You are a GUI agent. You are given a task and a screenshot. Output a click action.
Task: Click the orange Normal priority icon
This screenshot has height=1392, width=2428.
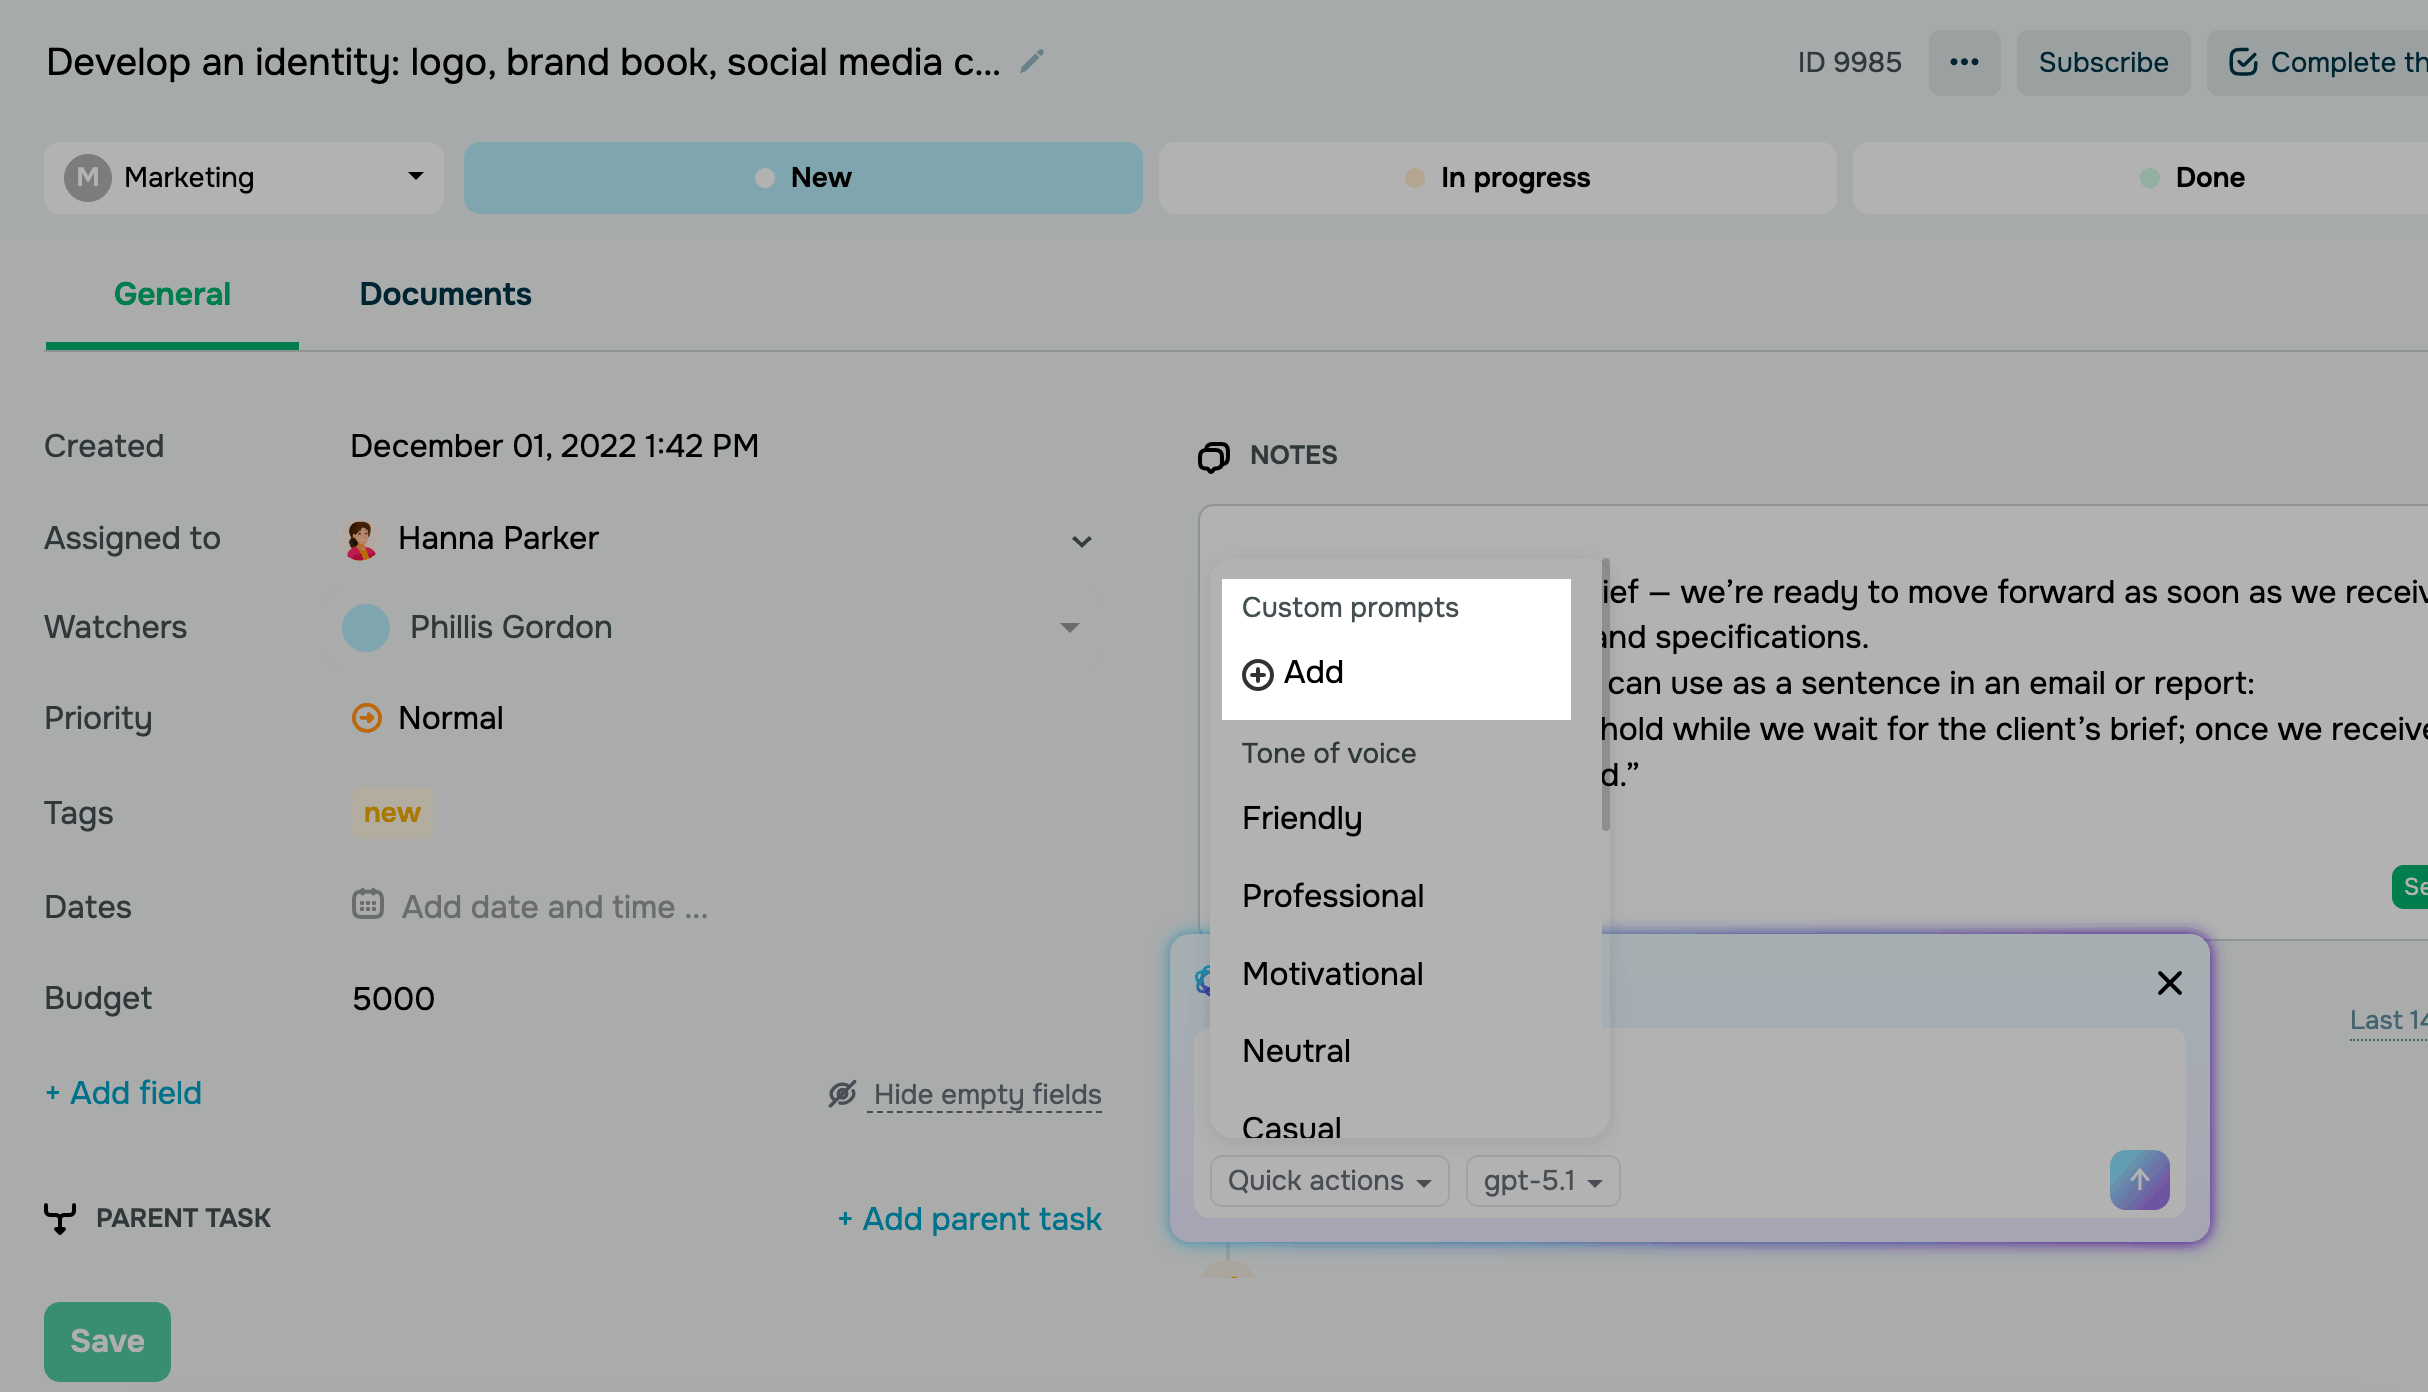tap(367, 718)
